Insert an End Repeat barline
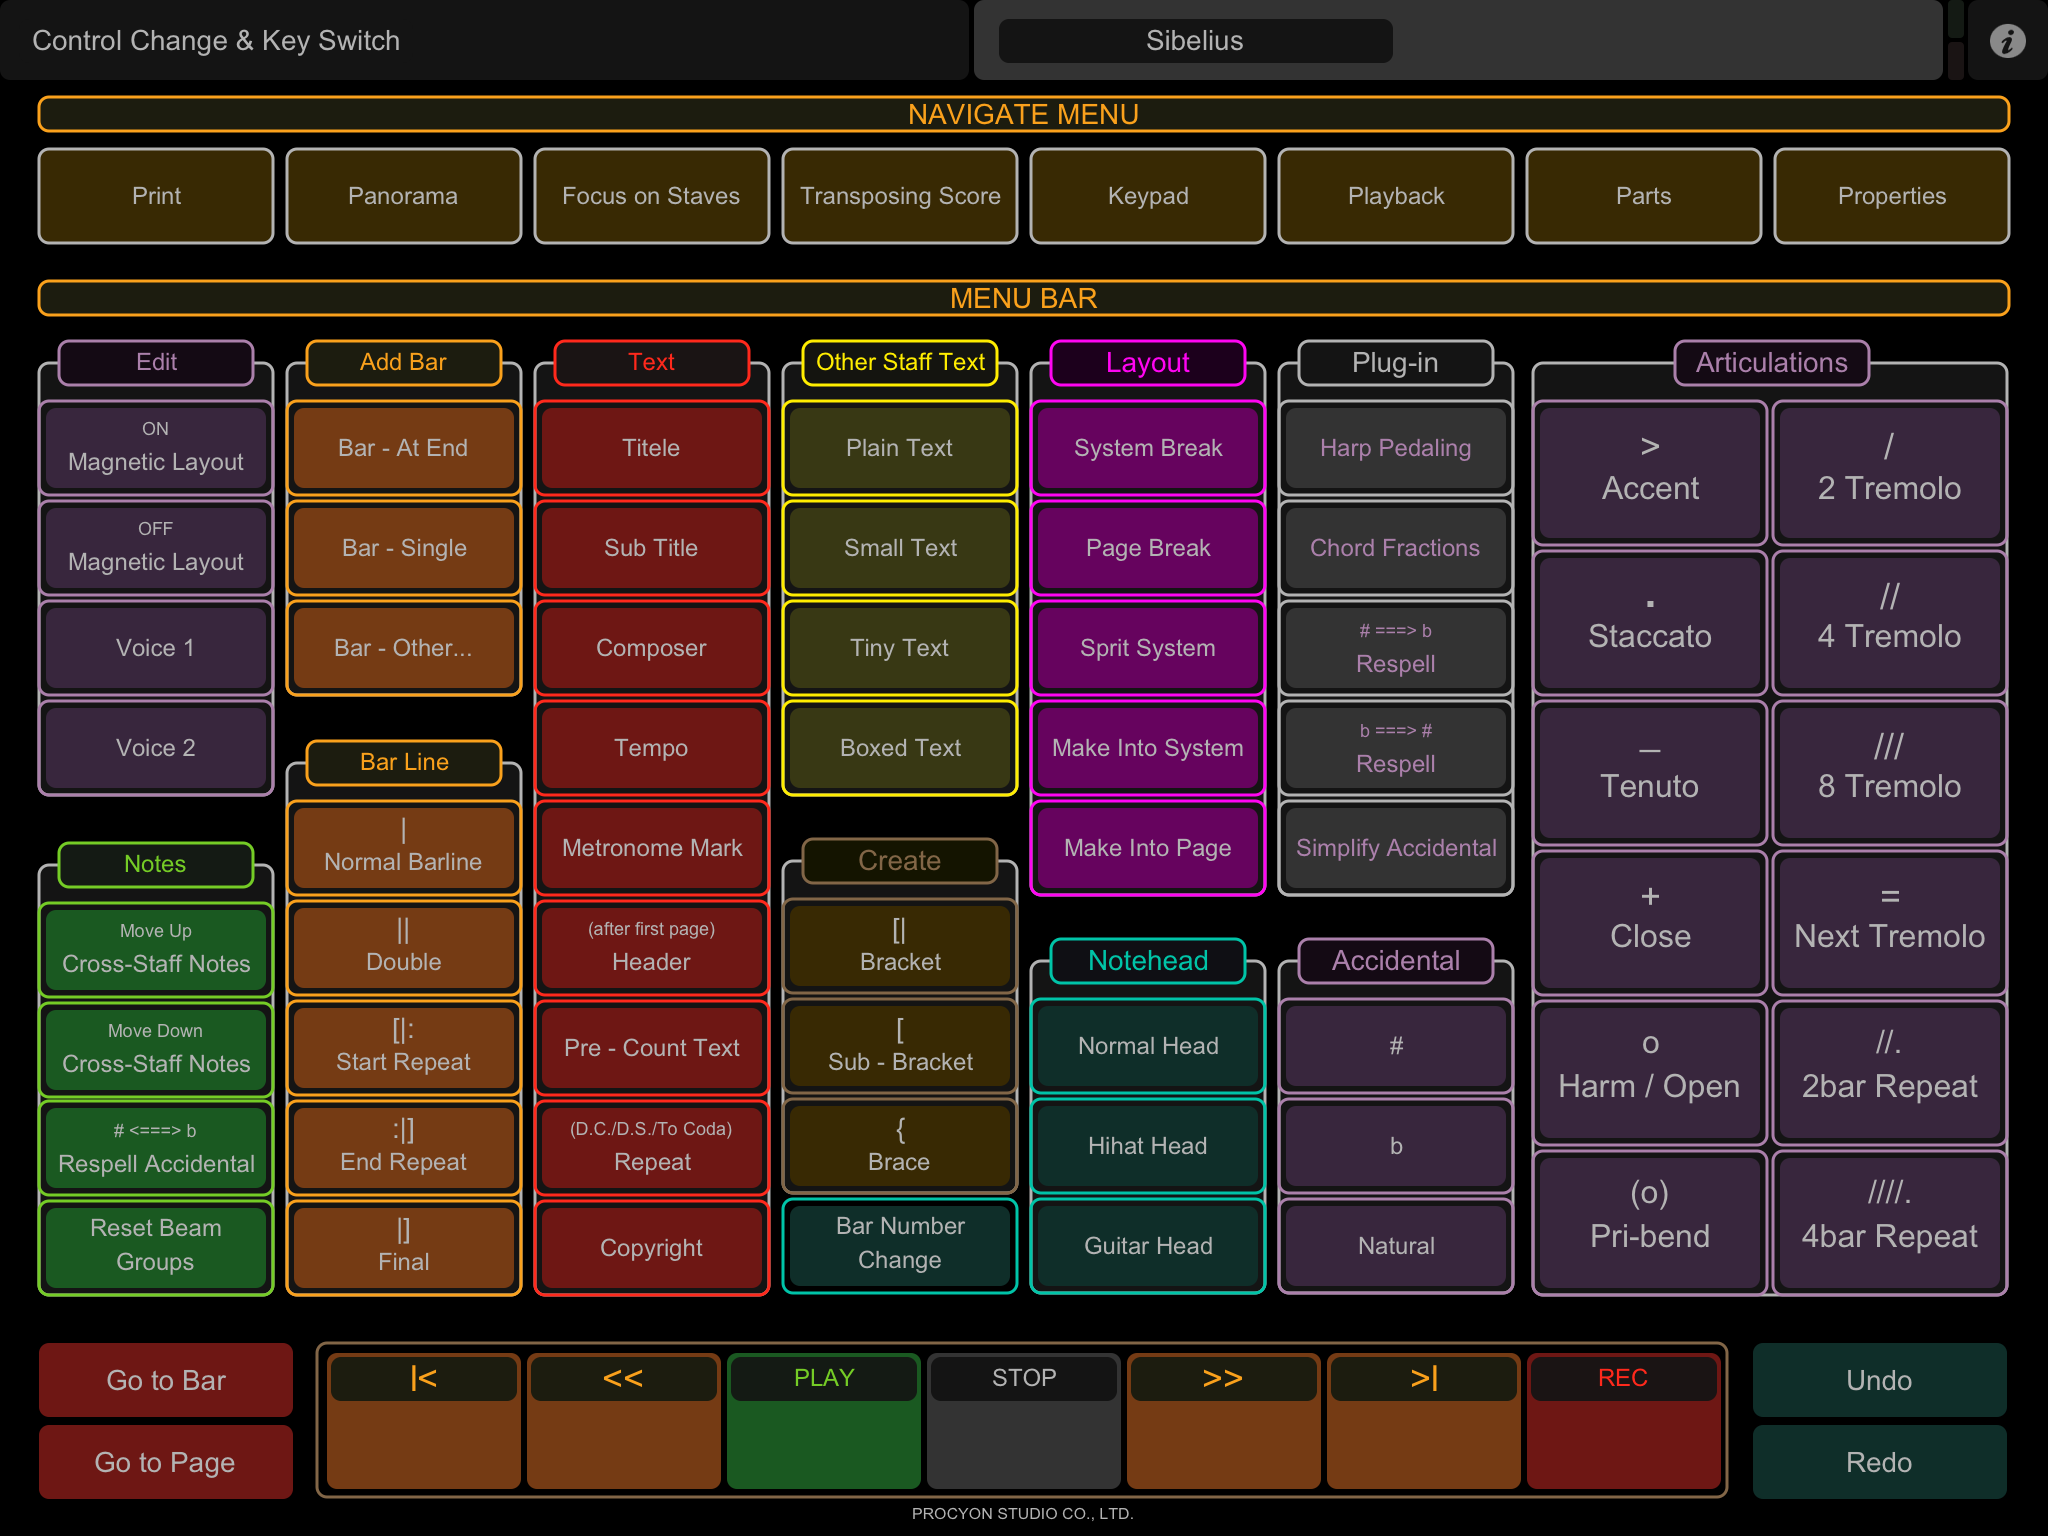This screenshot has height=1536, width=2048. (403, 1148)
